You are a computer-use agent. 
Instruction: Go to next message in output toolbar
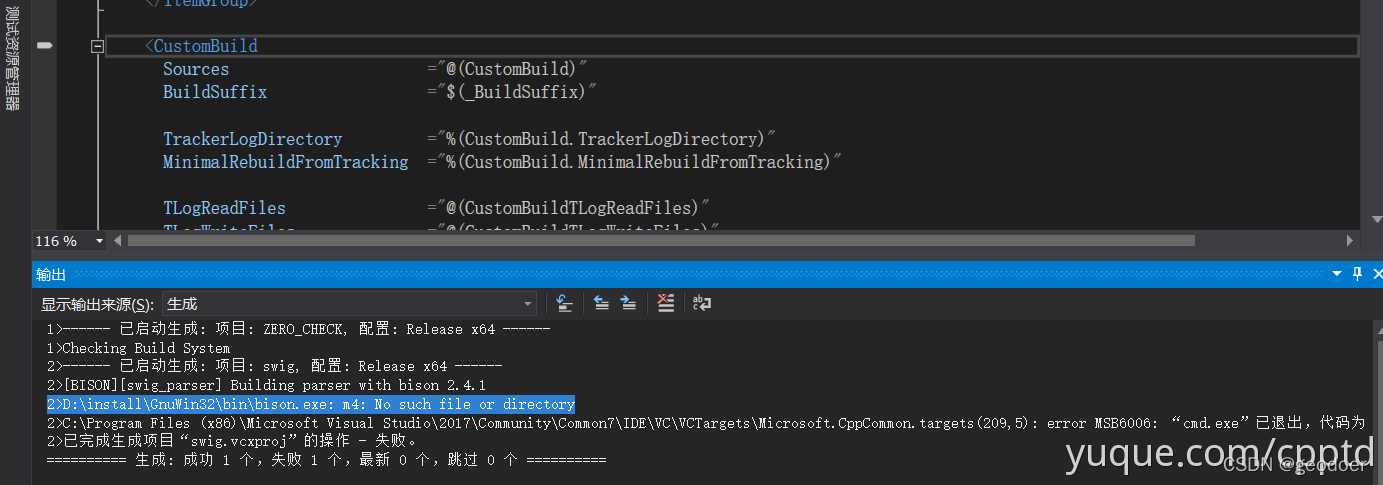click(628, 303)
